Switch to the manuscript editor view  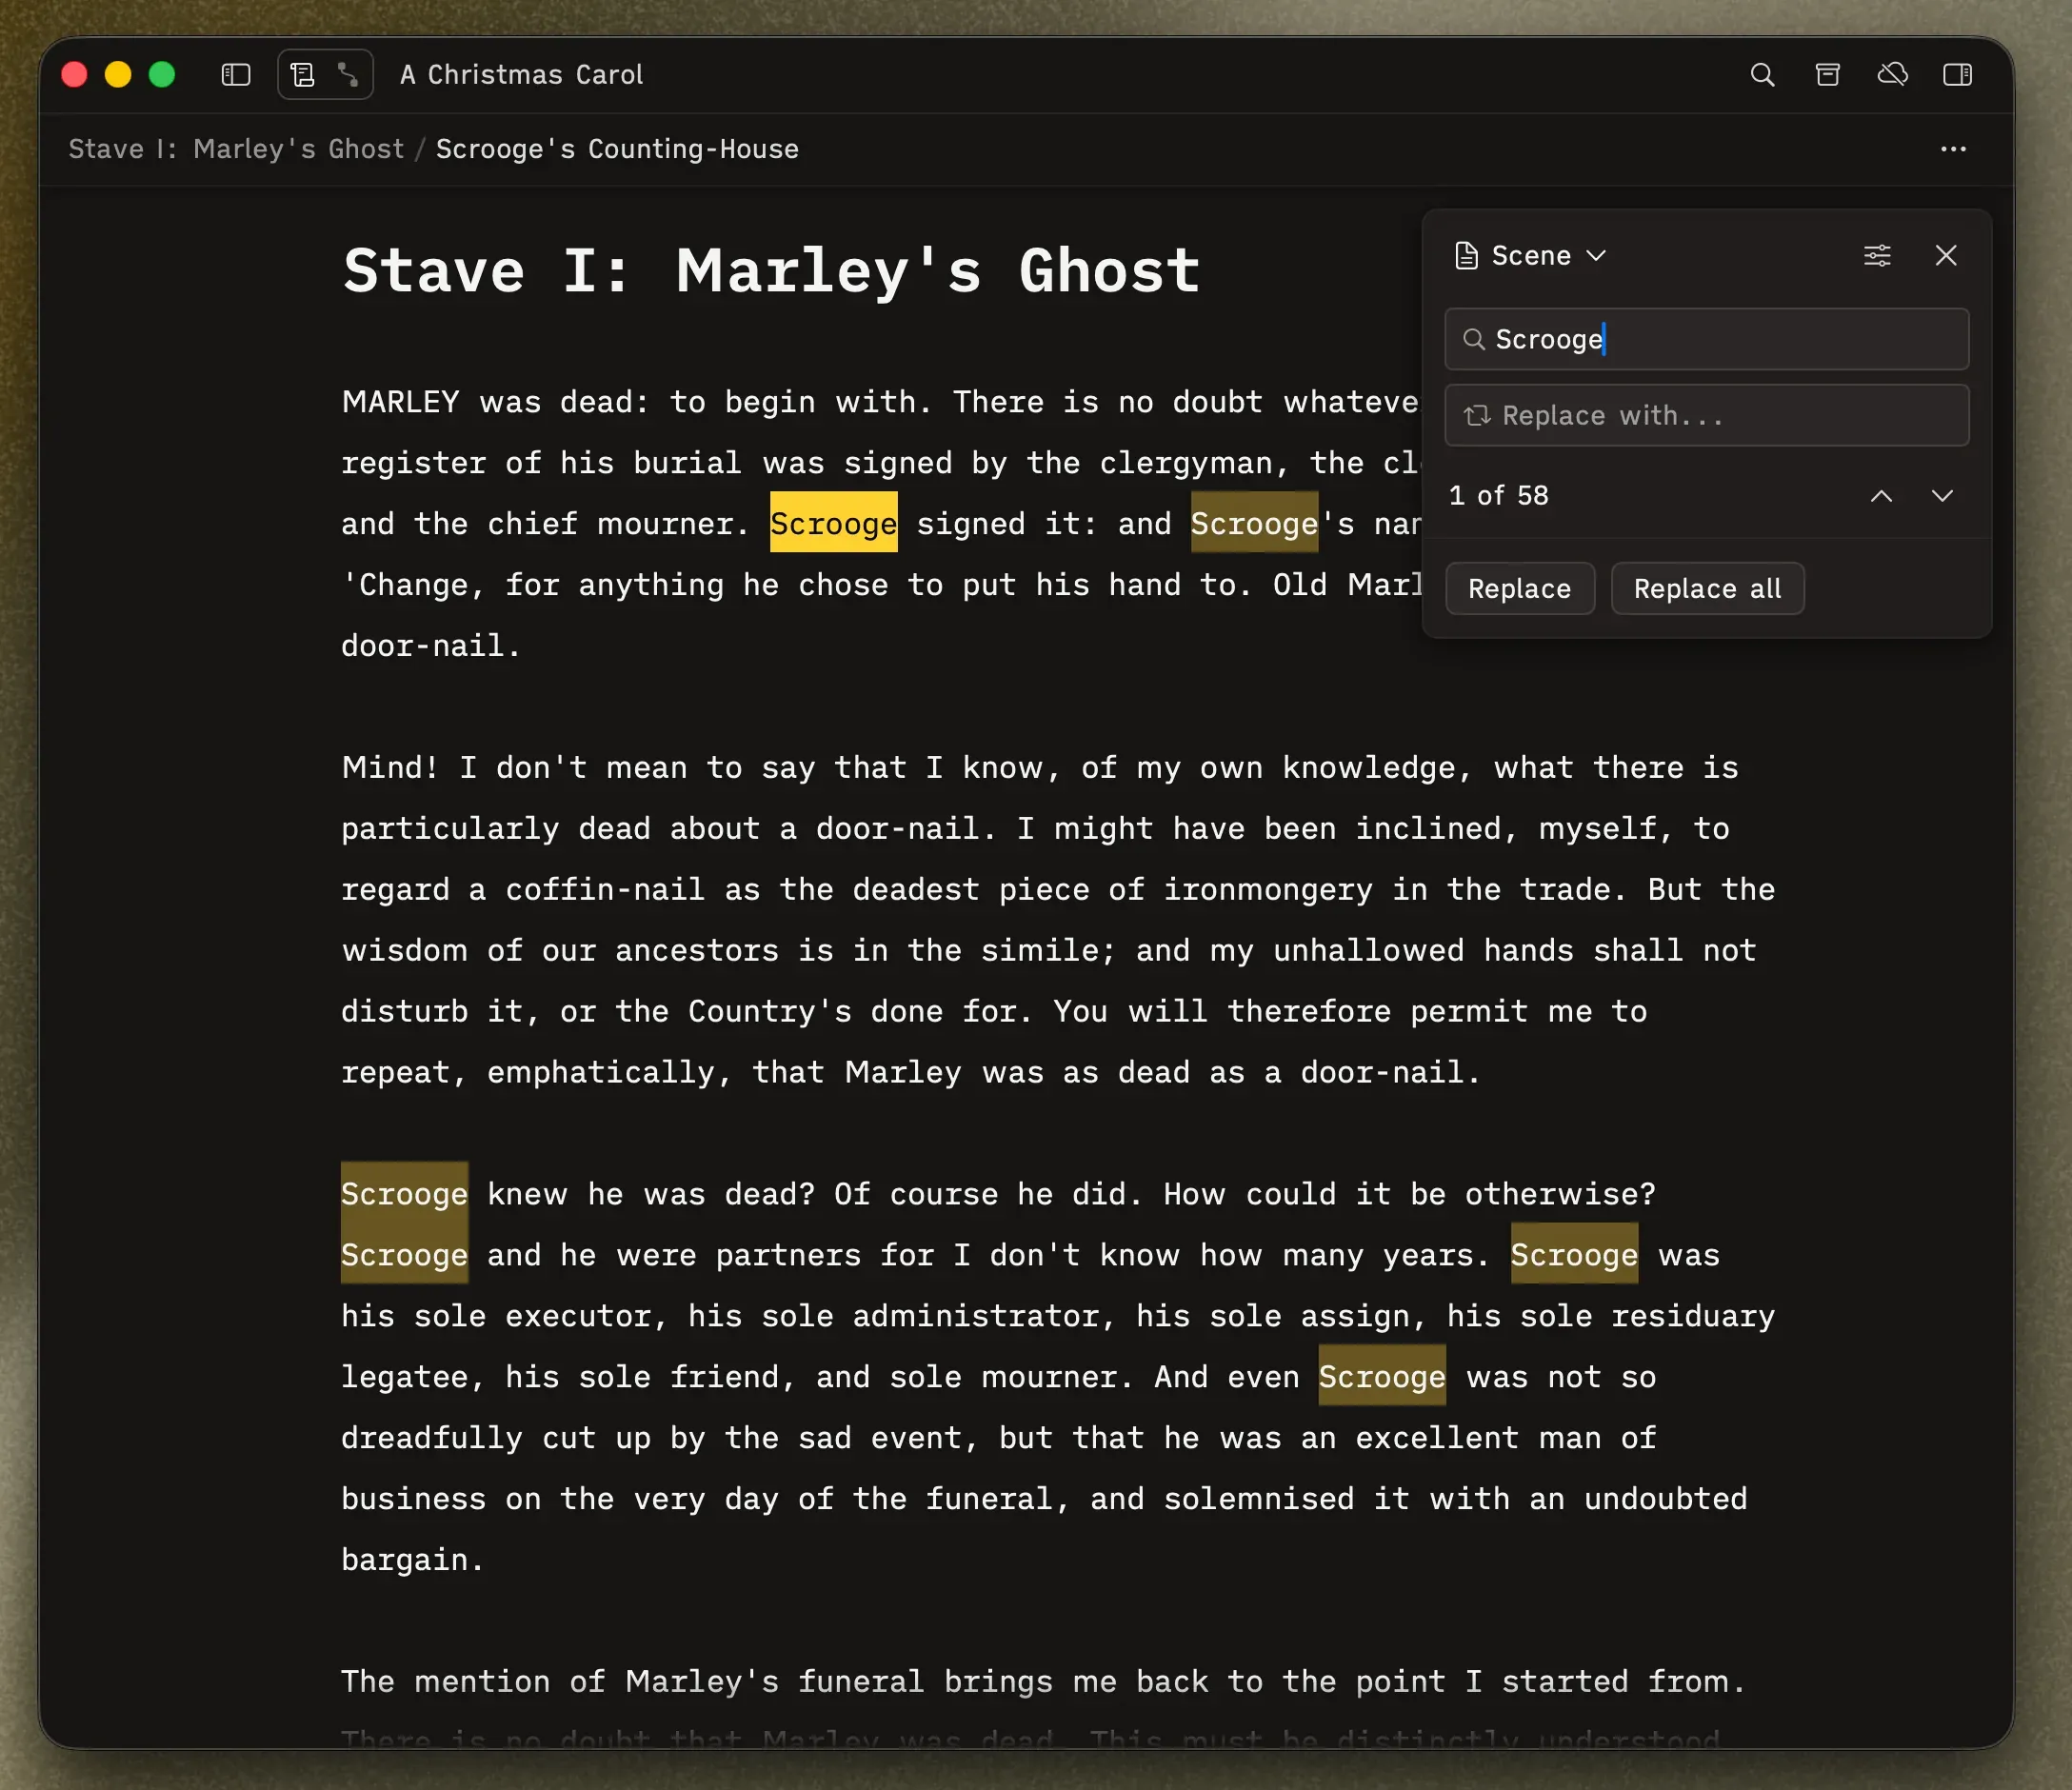(x=302, y=75)
